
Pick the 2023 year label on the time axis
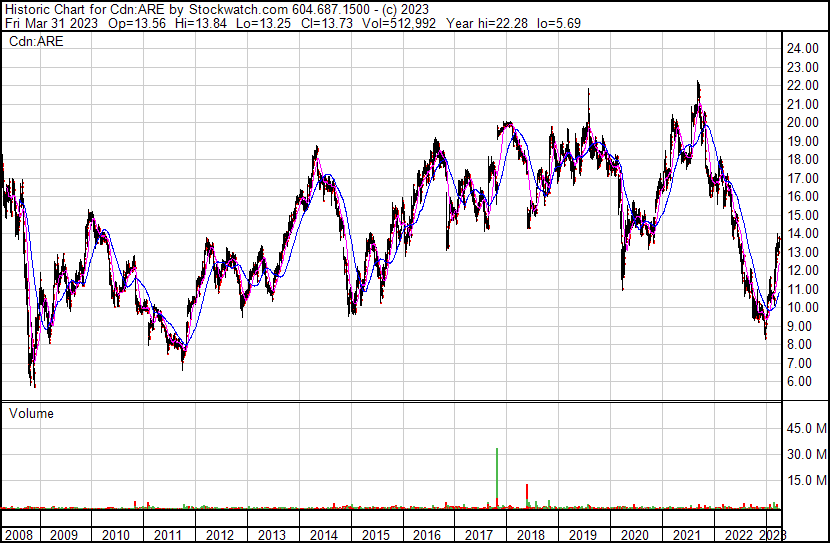pyautogui.click(x=774, y=535)
